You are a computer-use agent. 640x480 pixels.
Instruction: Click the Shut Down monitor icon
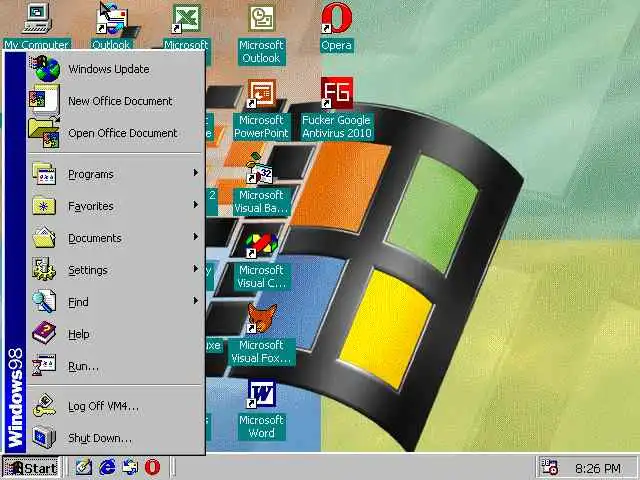click(44, 437)
